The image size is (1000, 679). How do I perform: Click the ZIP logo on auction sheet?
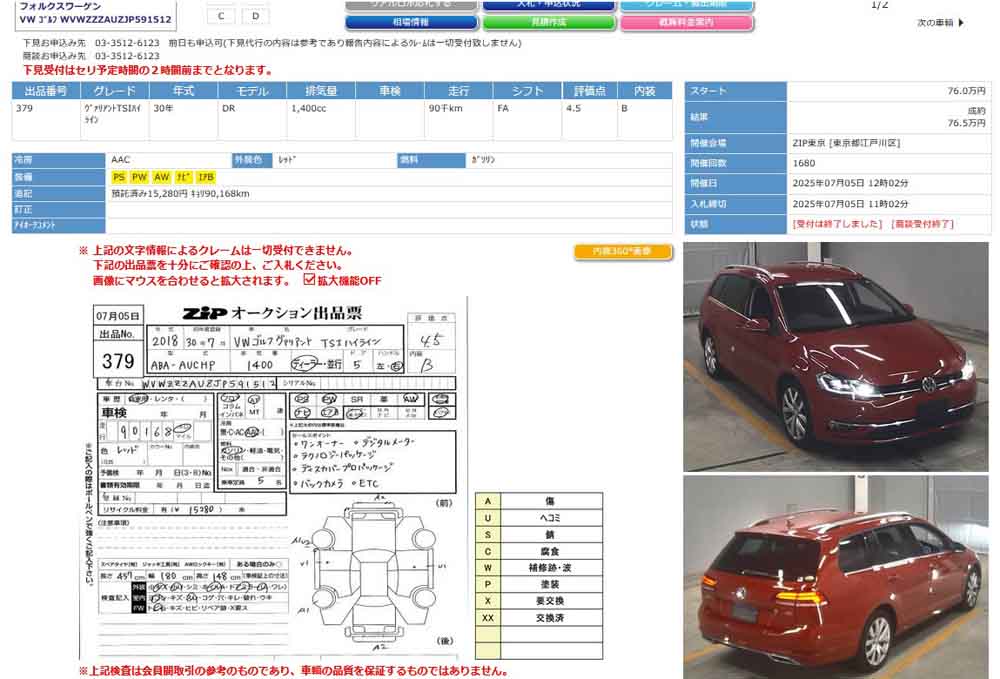[203, 313]
